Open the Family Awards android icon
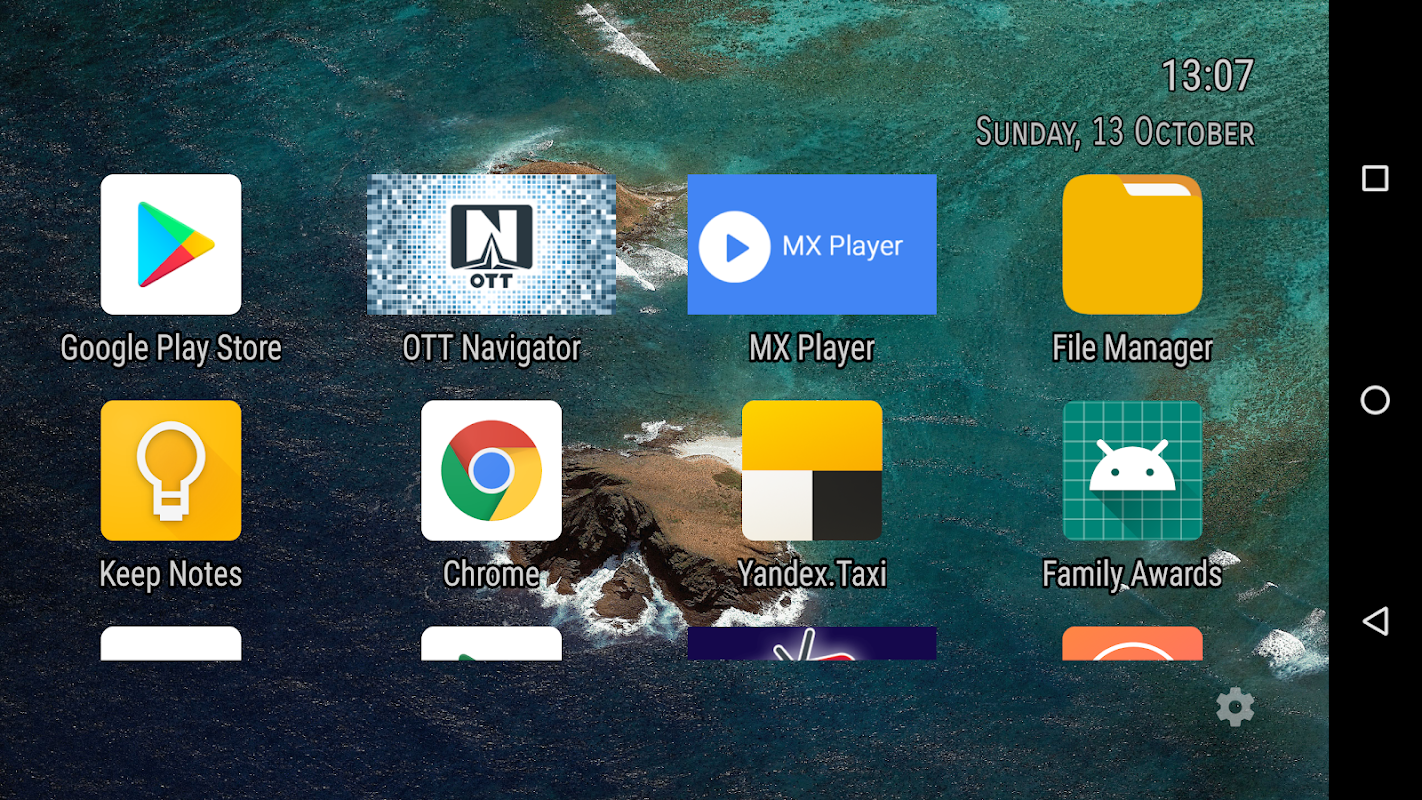 (x=1132, y=470)
